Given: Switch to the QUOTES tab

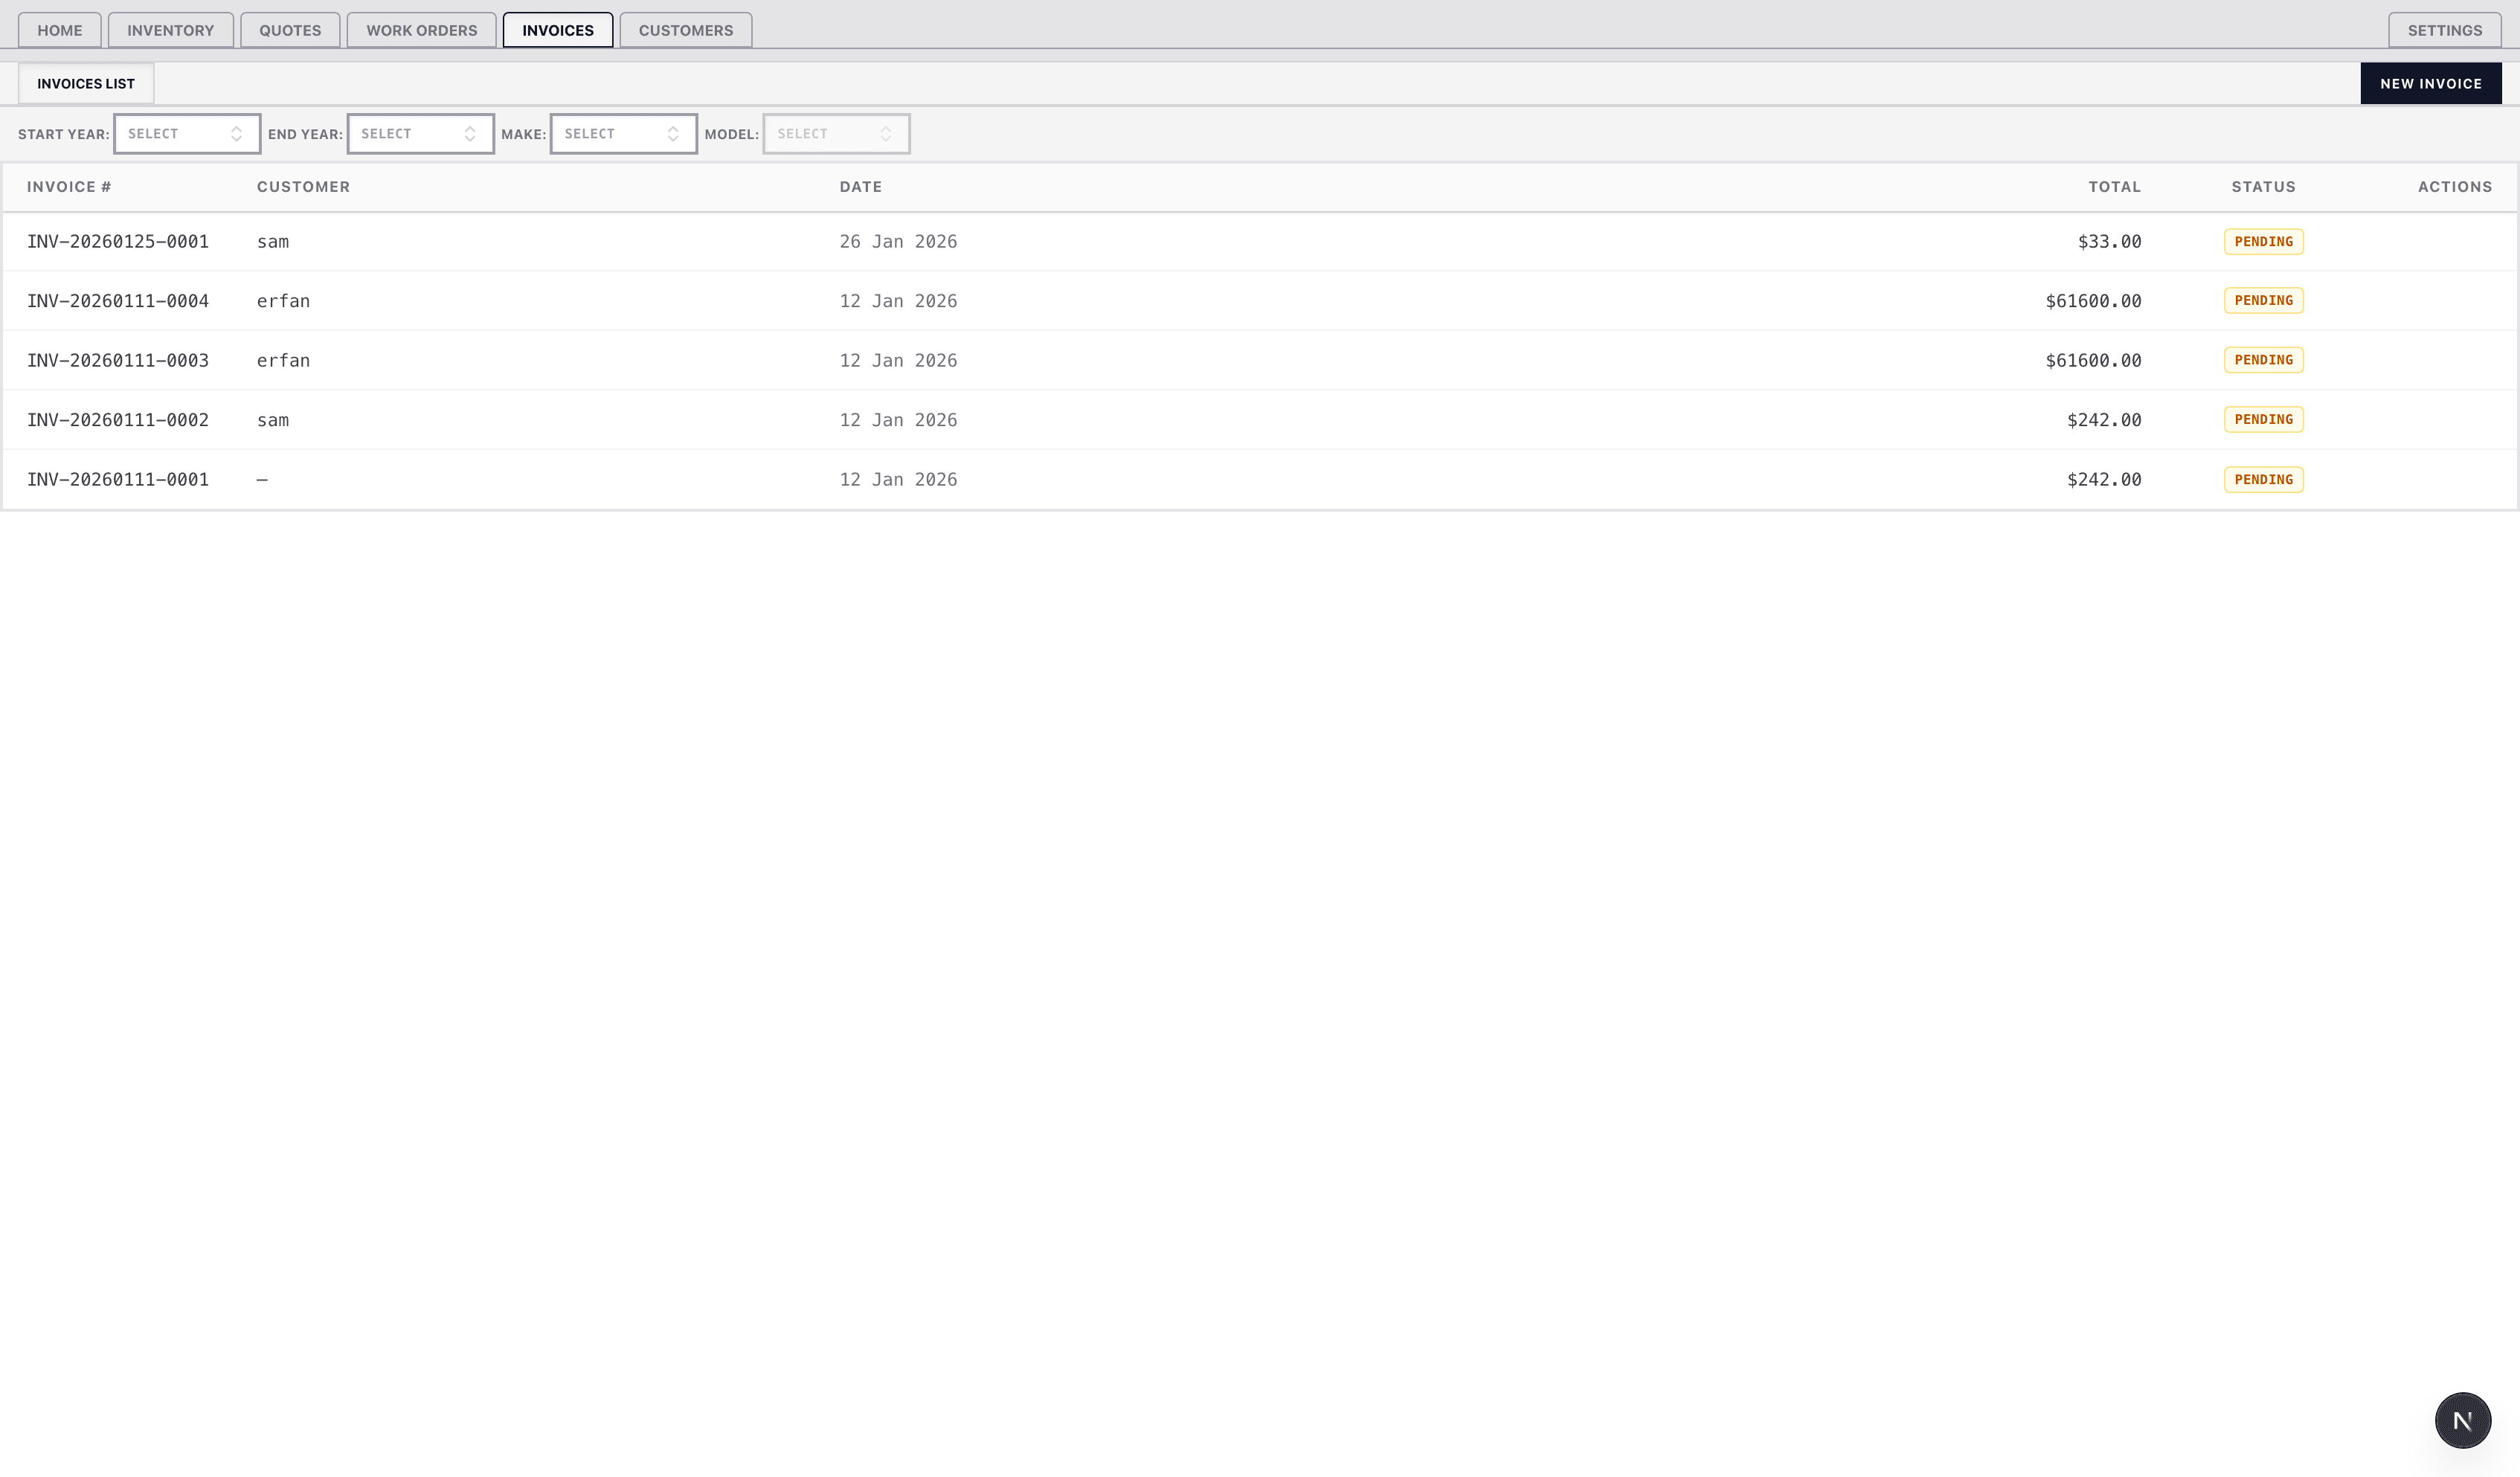Looking at the screenshot, I should point(290,30).
